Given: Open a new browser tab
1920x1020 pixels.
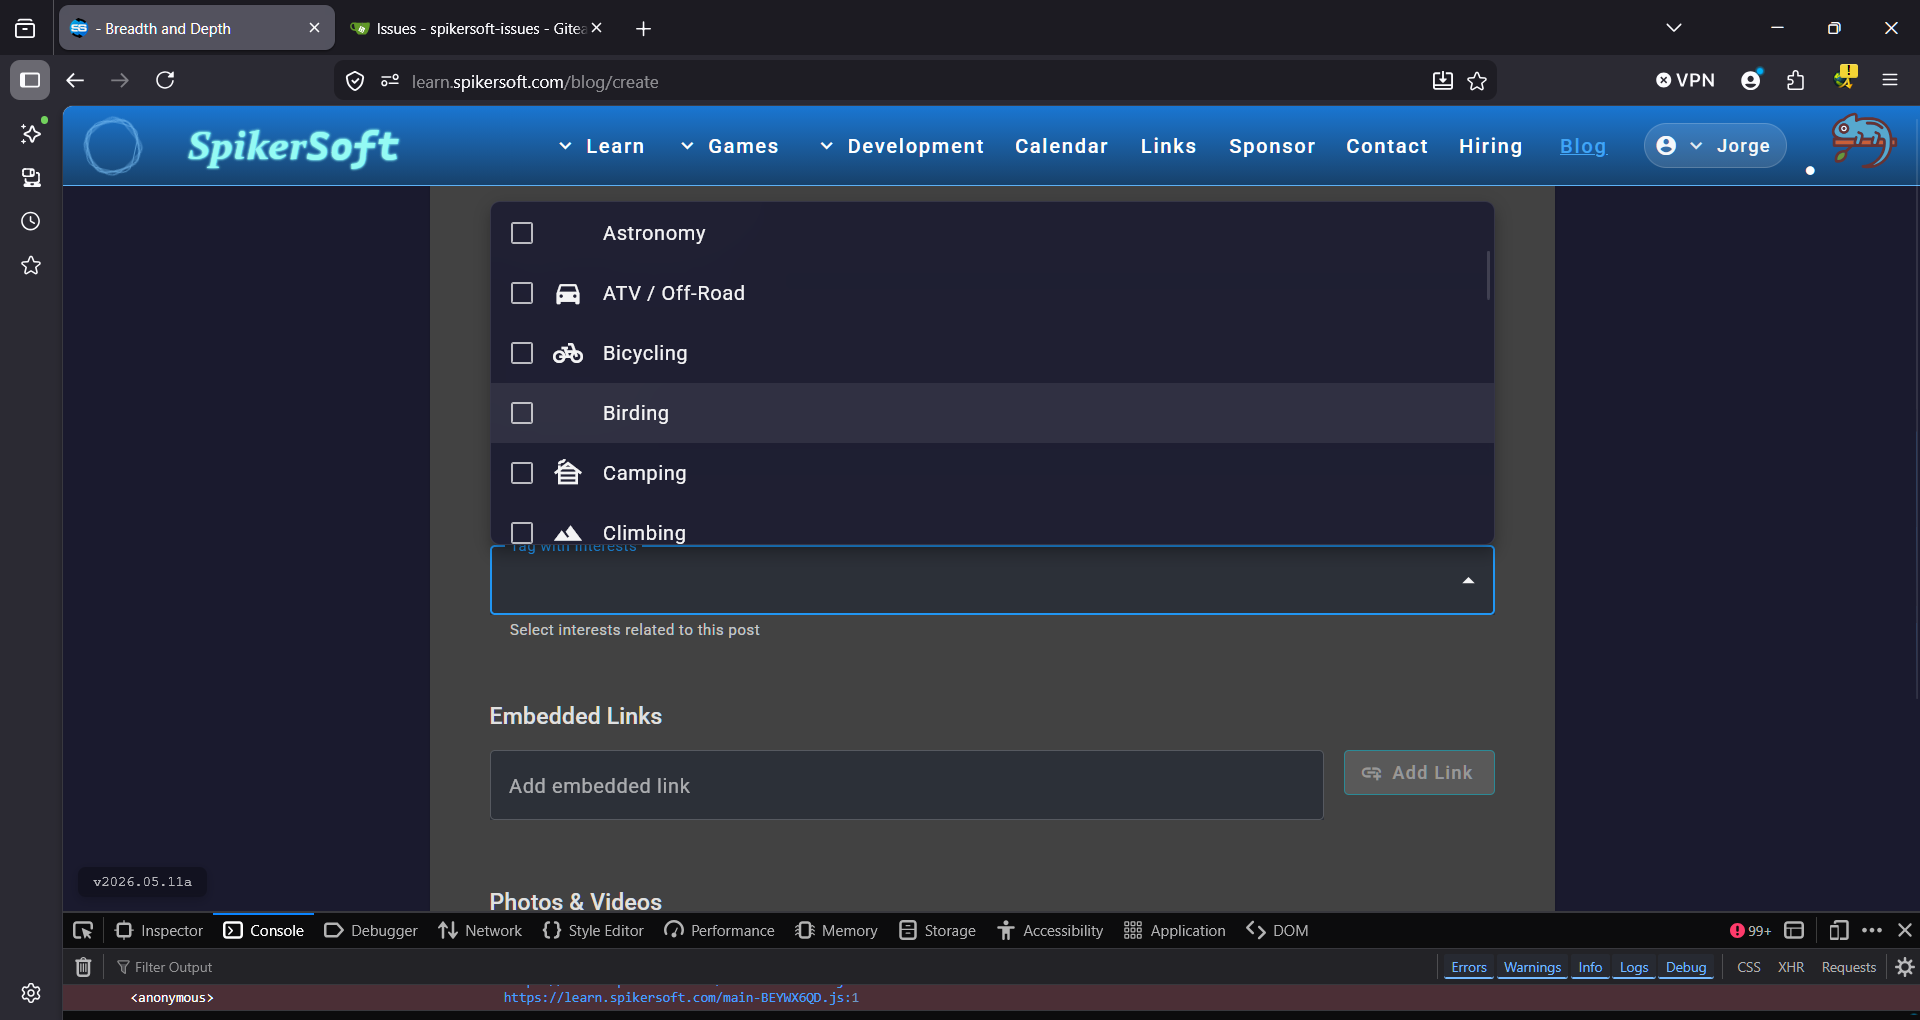Looking at the screenshot, I should coord(643,29).
